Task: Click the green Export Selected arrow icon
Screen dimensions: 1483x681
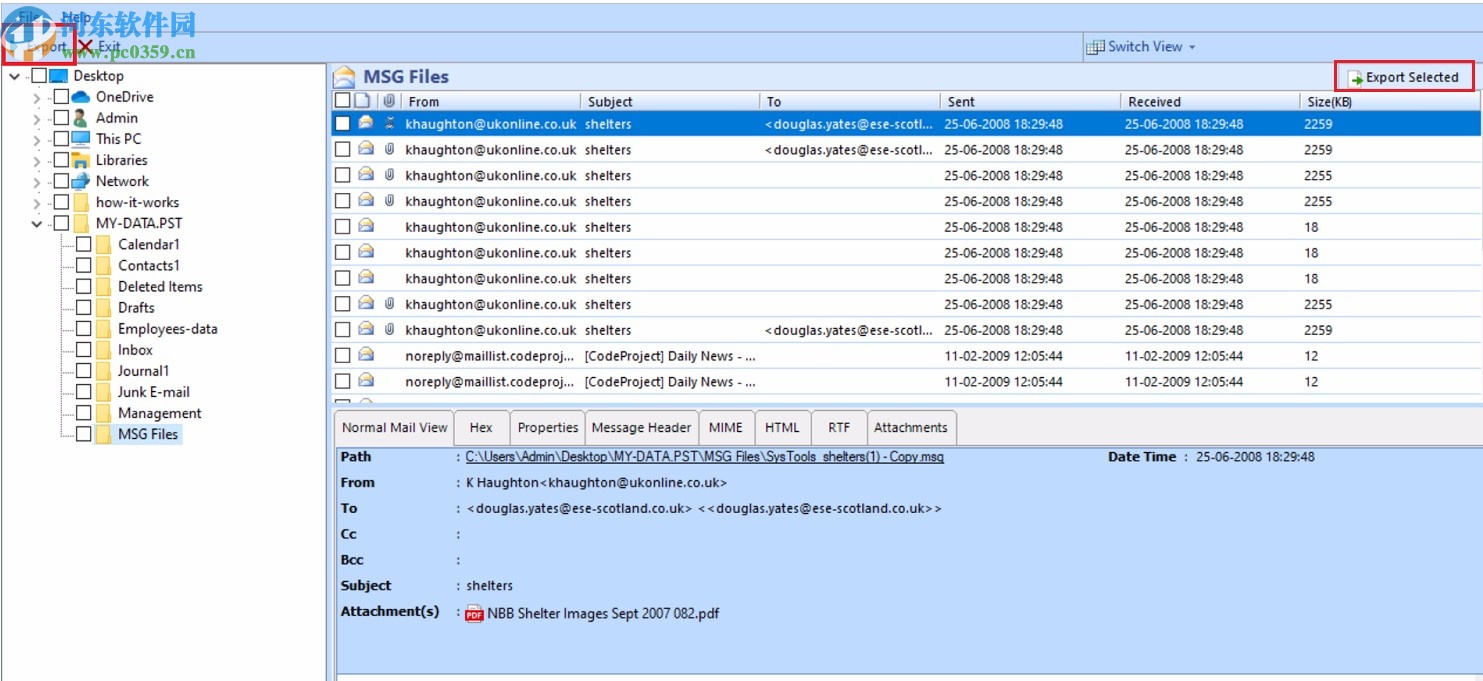Action: tap(1353, 77)
